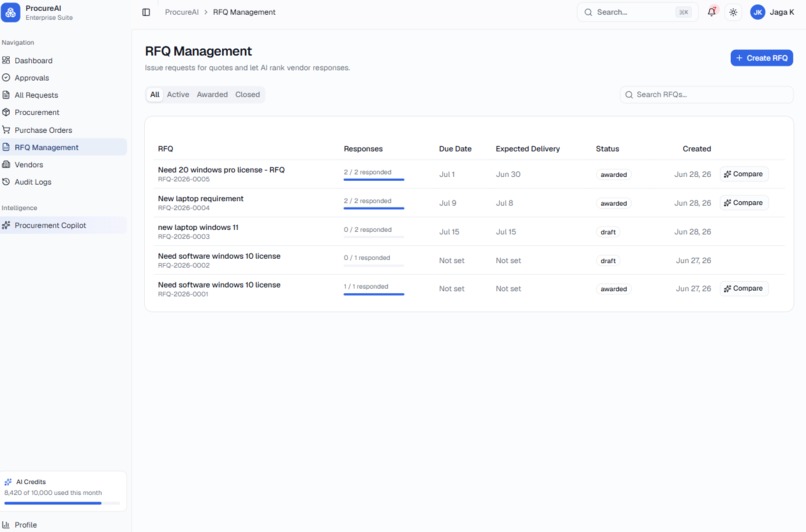Image resolution: width=806 pixels, height=532 pixels.
Task: Click the Profile chart icon
Action: (x=6, y=525)
